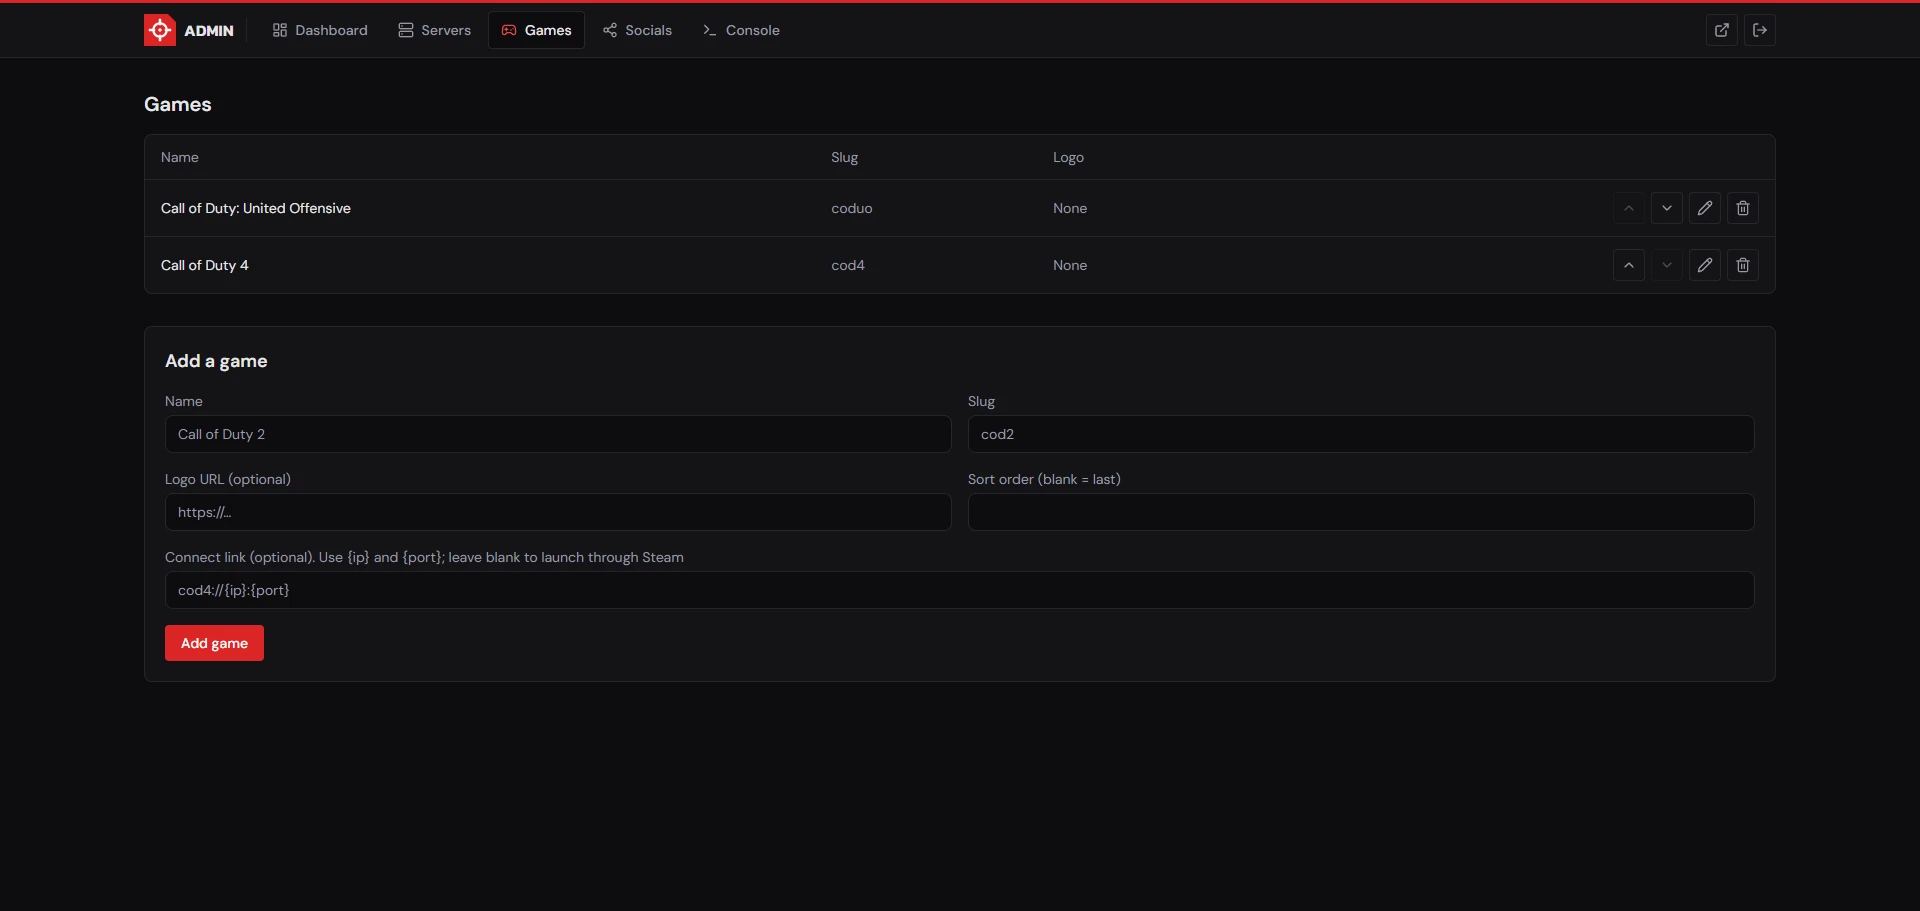Select the Games nav tab
Image resolution: width=1920 pixels, height=911 pixels.
tap(536, 30)
